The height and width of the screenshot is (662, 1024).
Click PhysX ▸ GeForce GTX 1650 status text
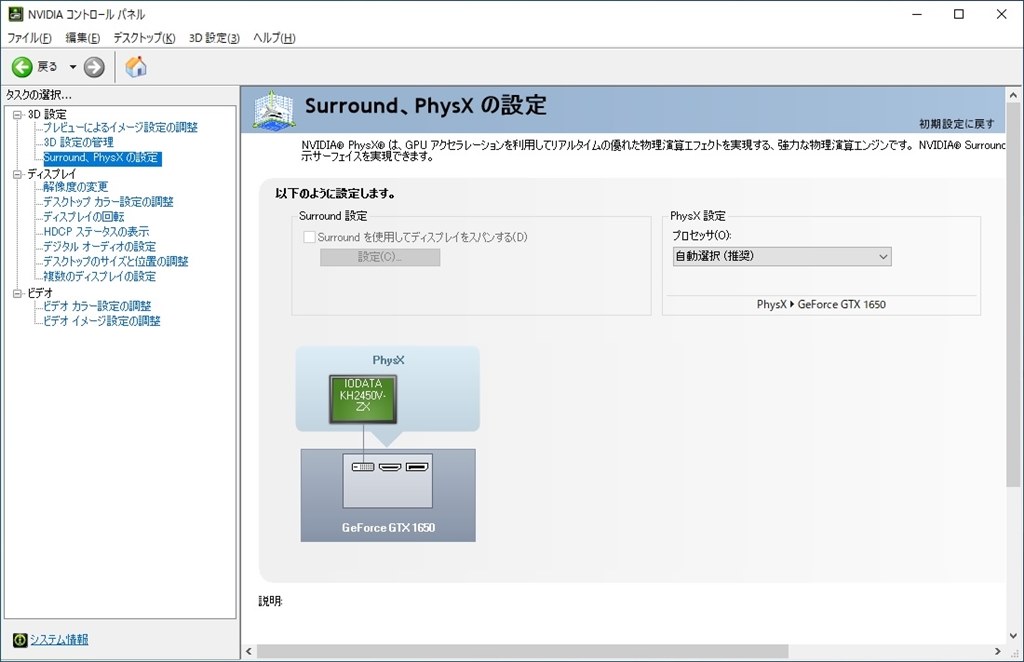point(821,304)
